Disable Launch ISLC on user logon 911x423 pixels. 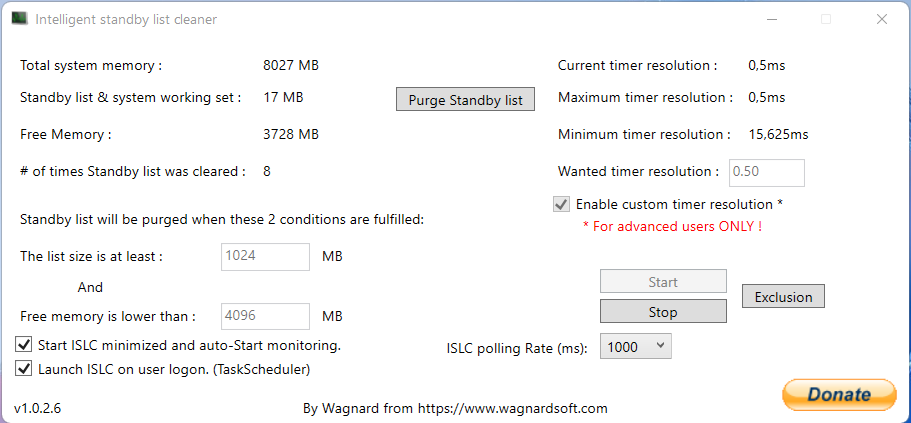click(x=24, y=369)
